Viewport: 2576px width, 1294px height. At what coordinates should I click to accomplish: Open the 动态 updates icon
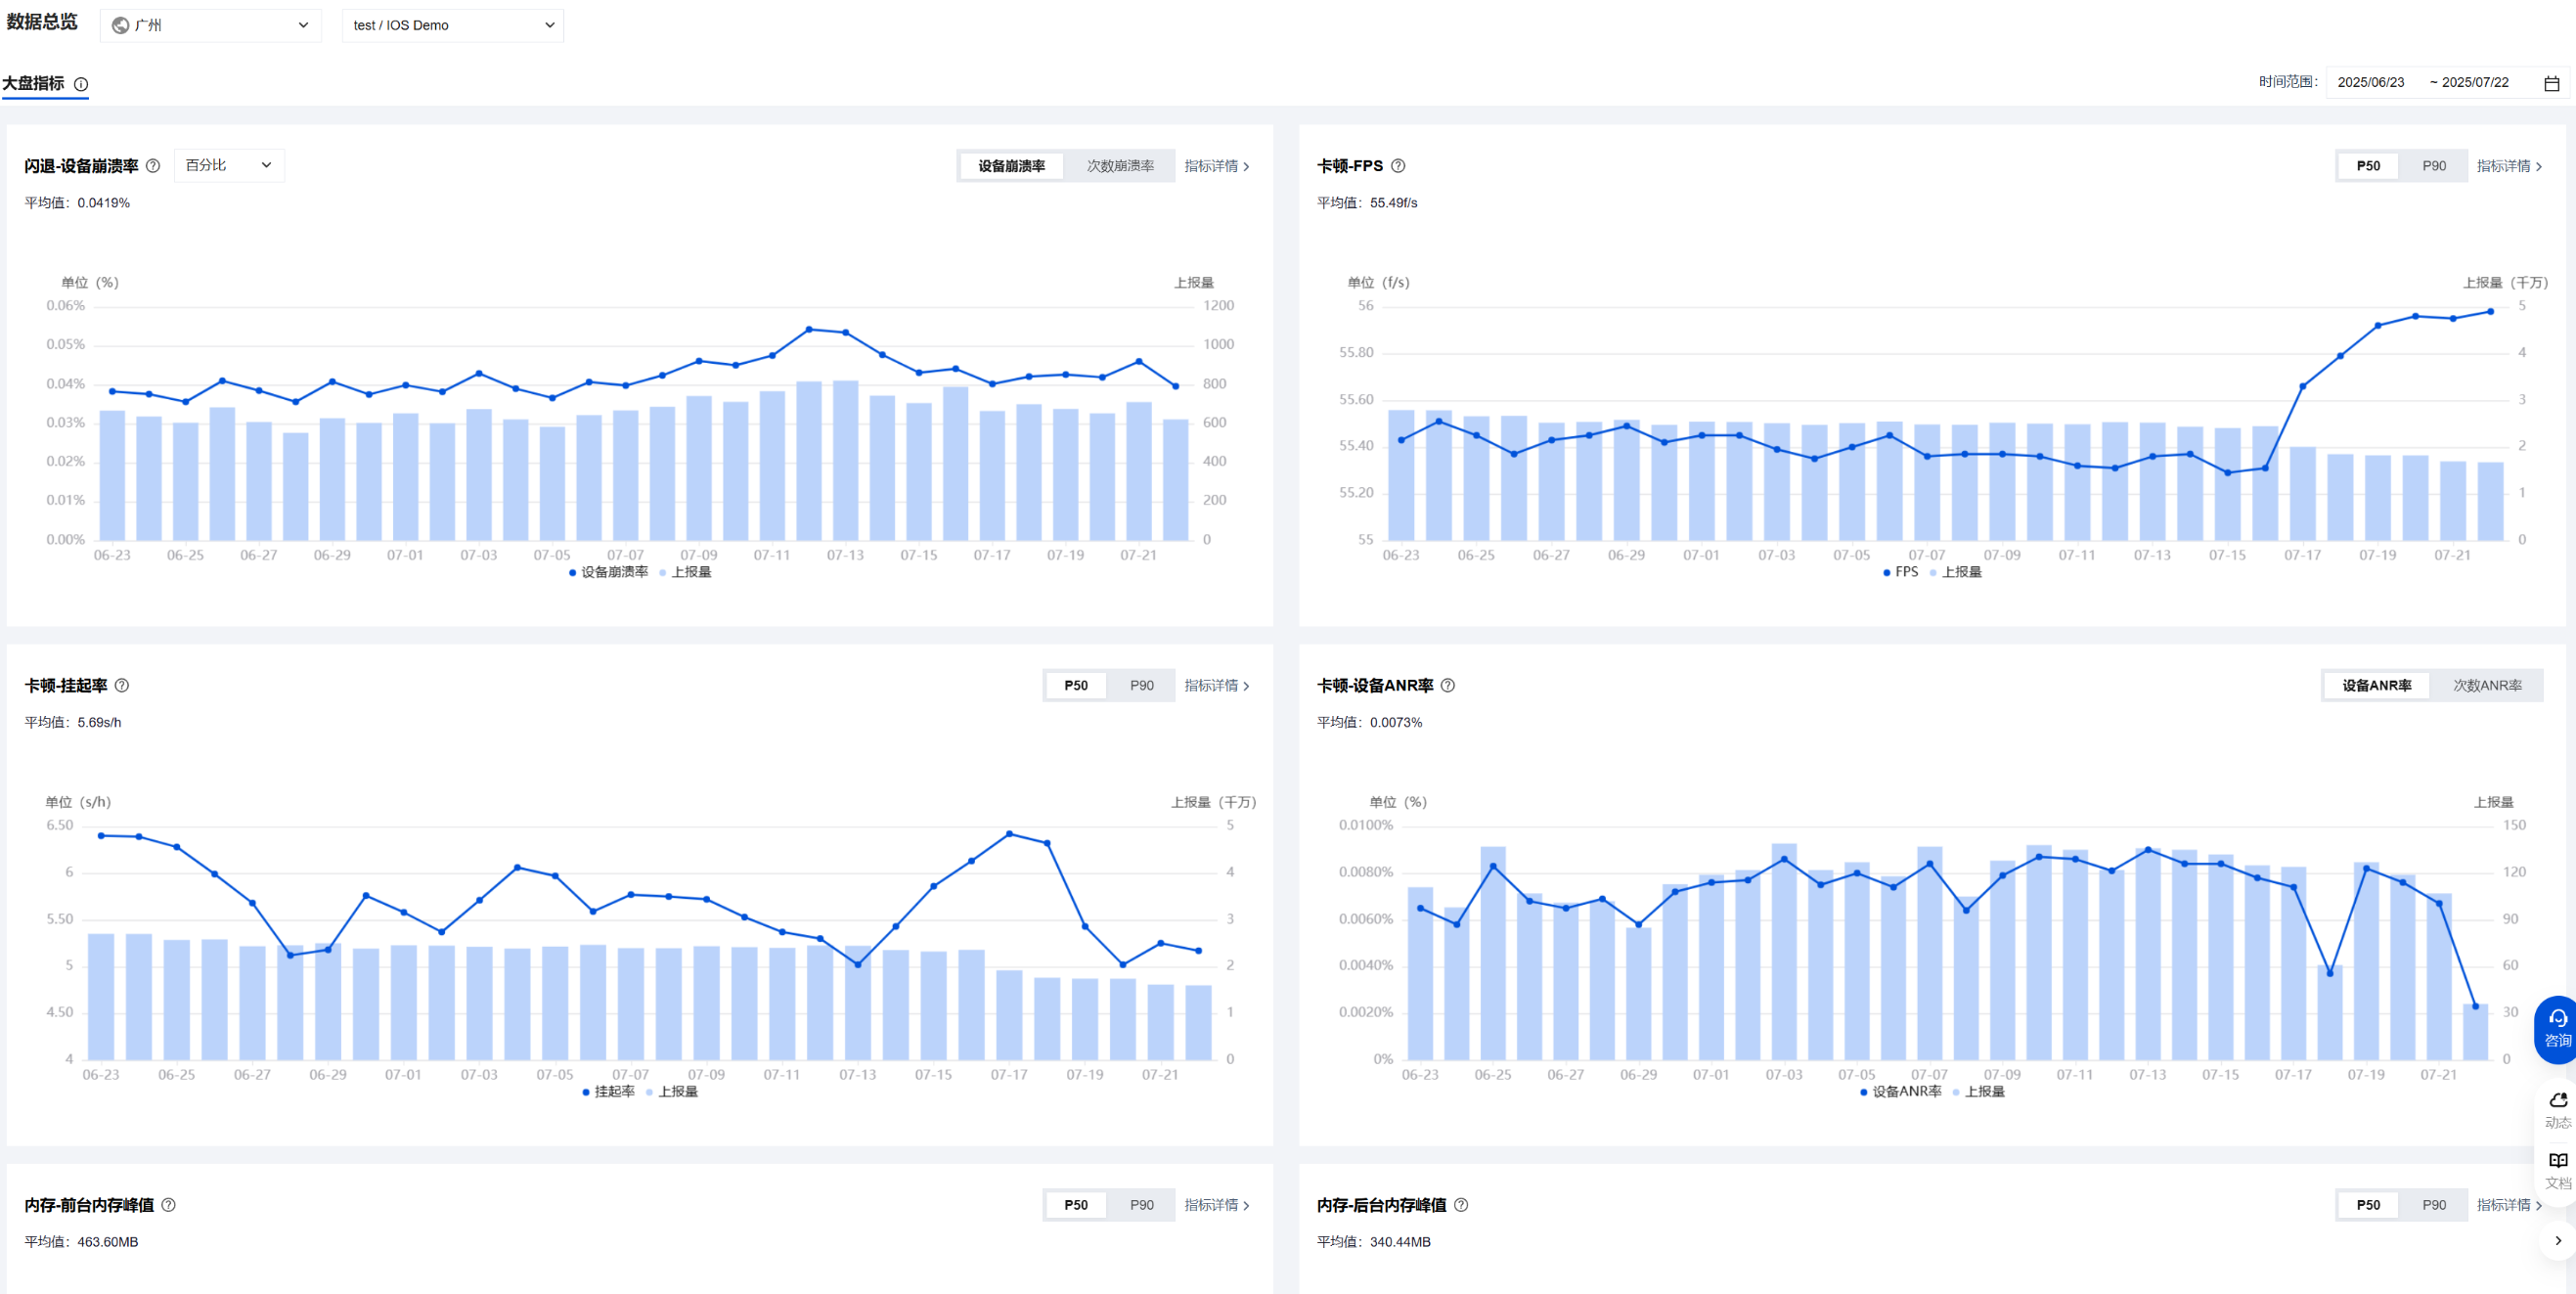(2557, 1108)
